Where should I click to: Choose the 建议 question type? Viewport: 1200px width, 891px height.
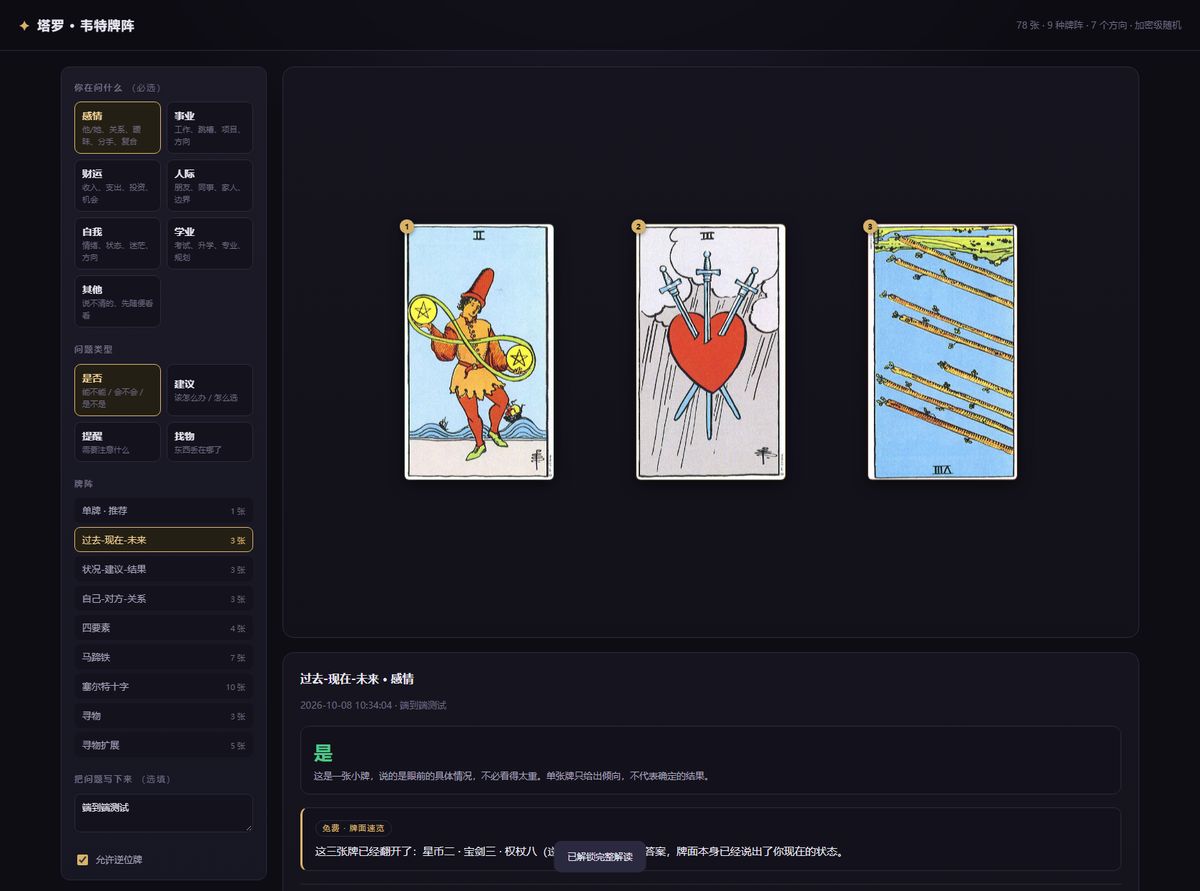[x=209, y=390]
